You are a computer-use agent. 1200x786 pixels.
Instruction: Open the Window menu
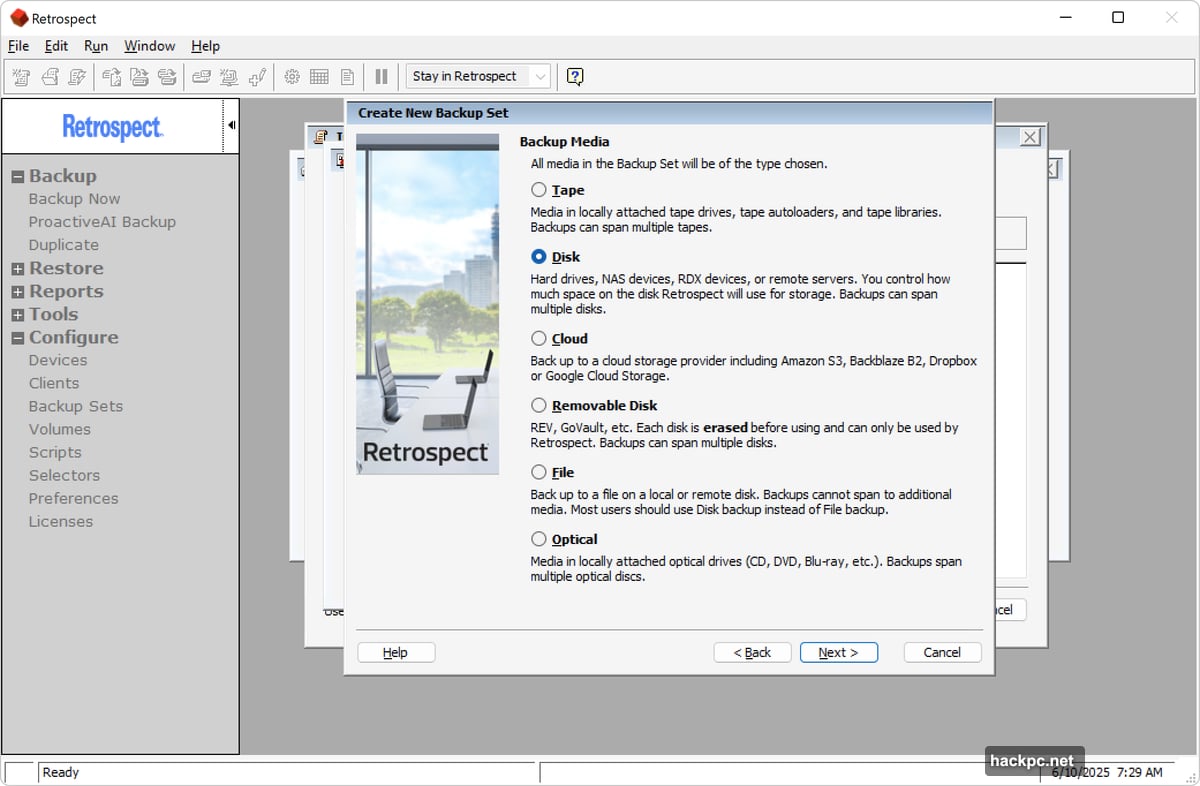point(149,46)
